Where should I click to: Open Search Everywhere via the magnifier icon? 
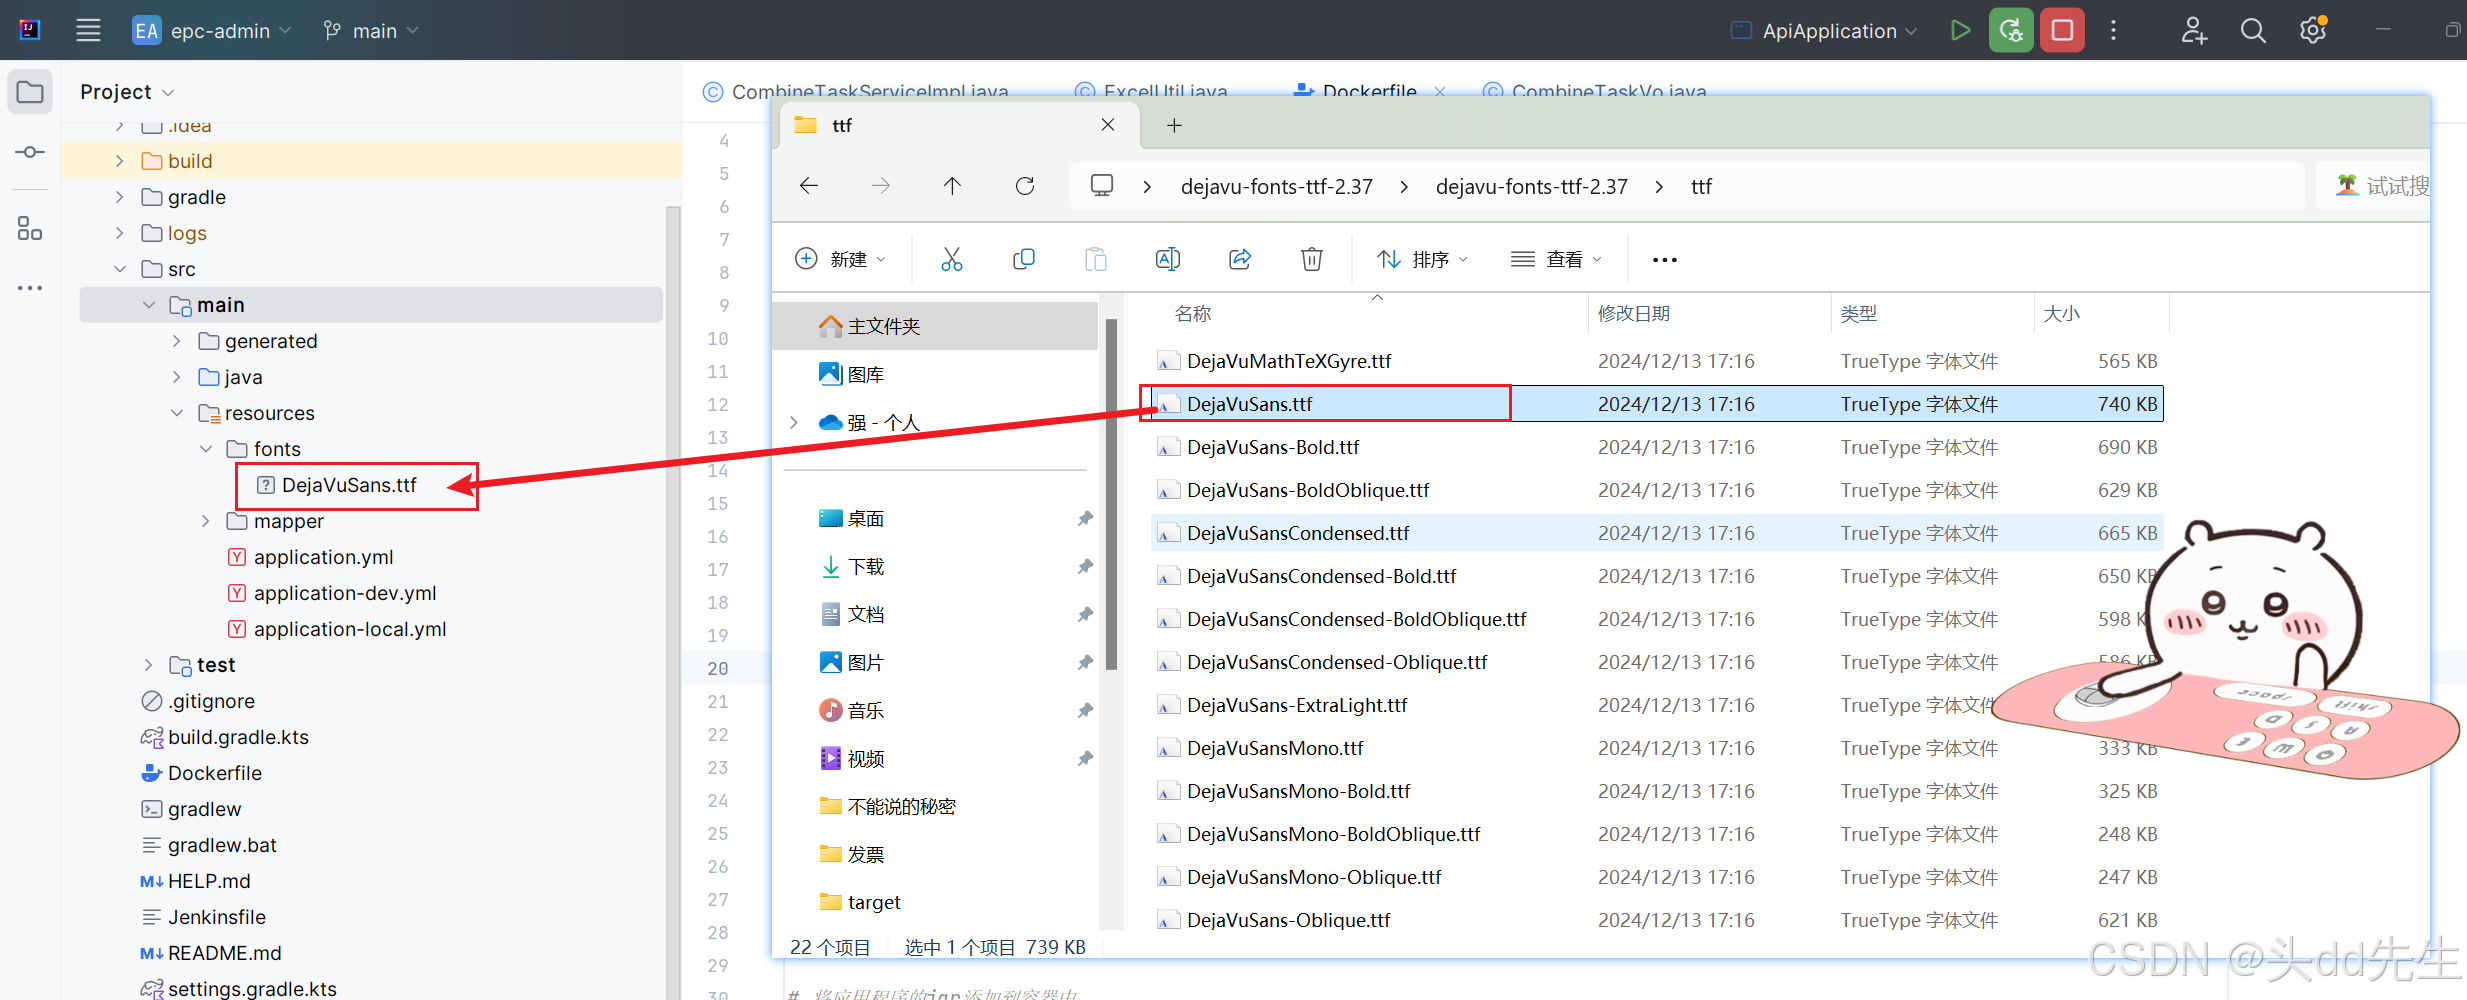[x=2252, y=30]
